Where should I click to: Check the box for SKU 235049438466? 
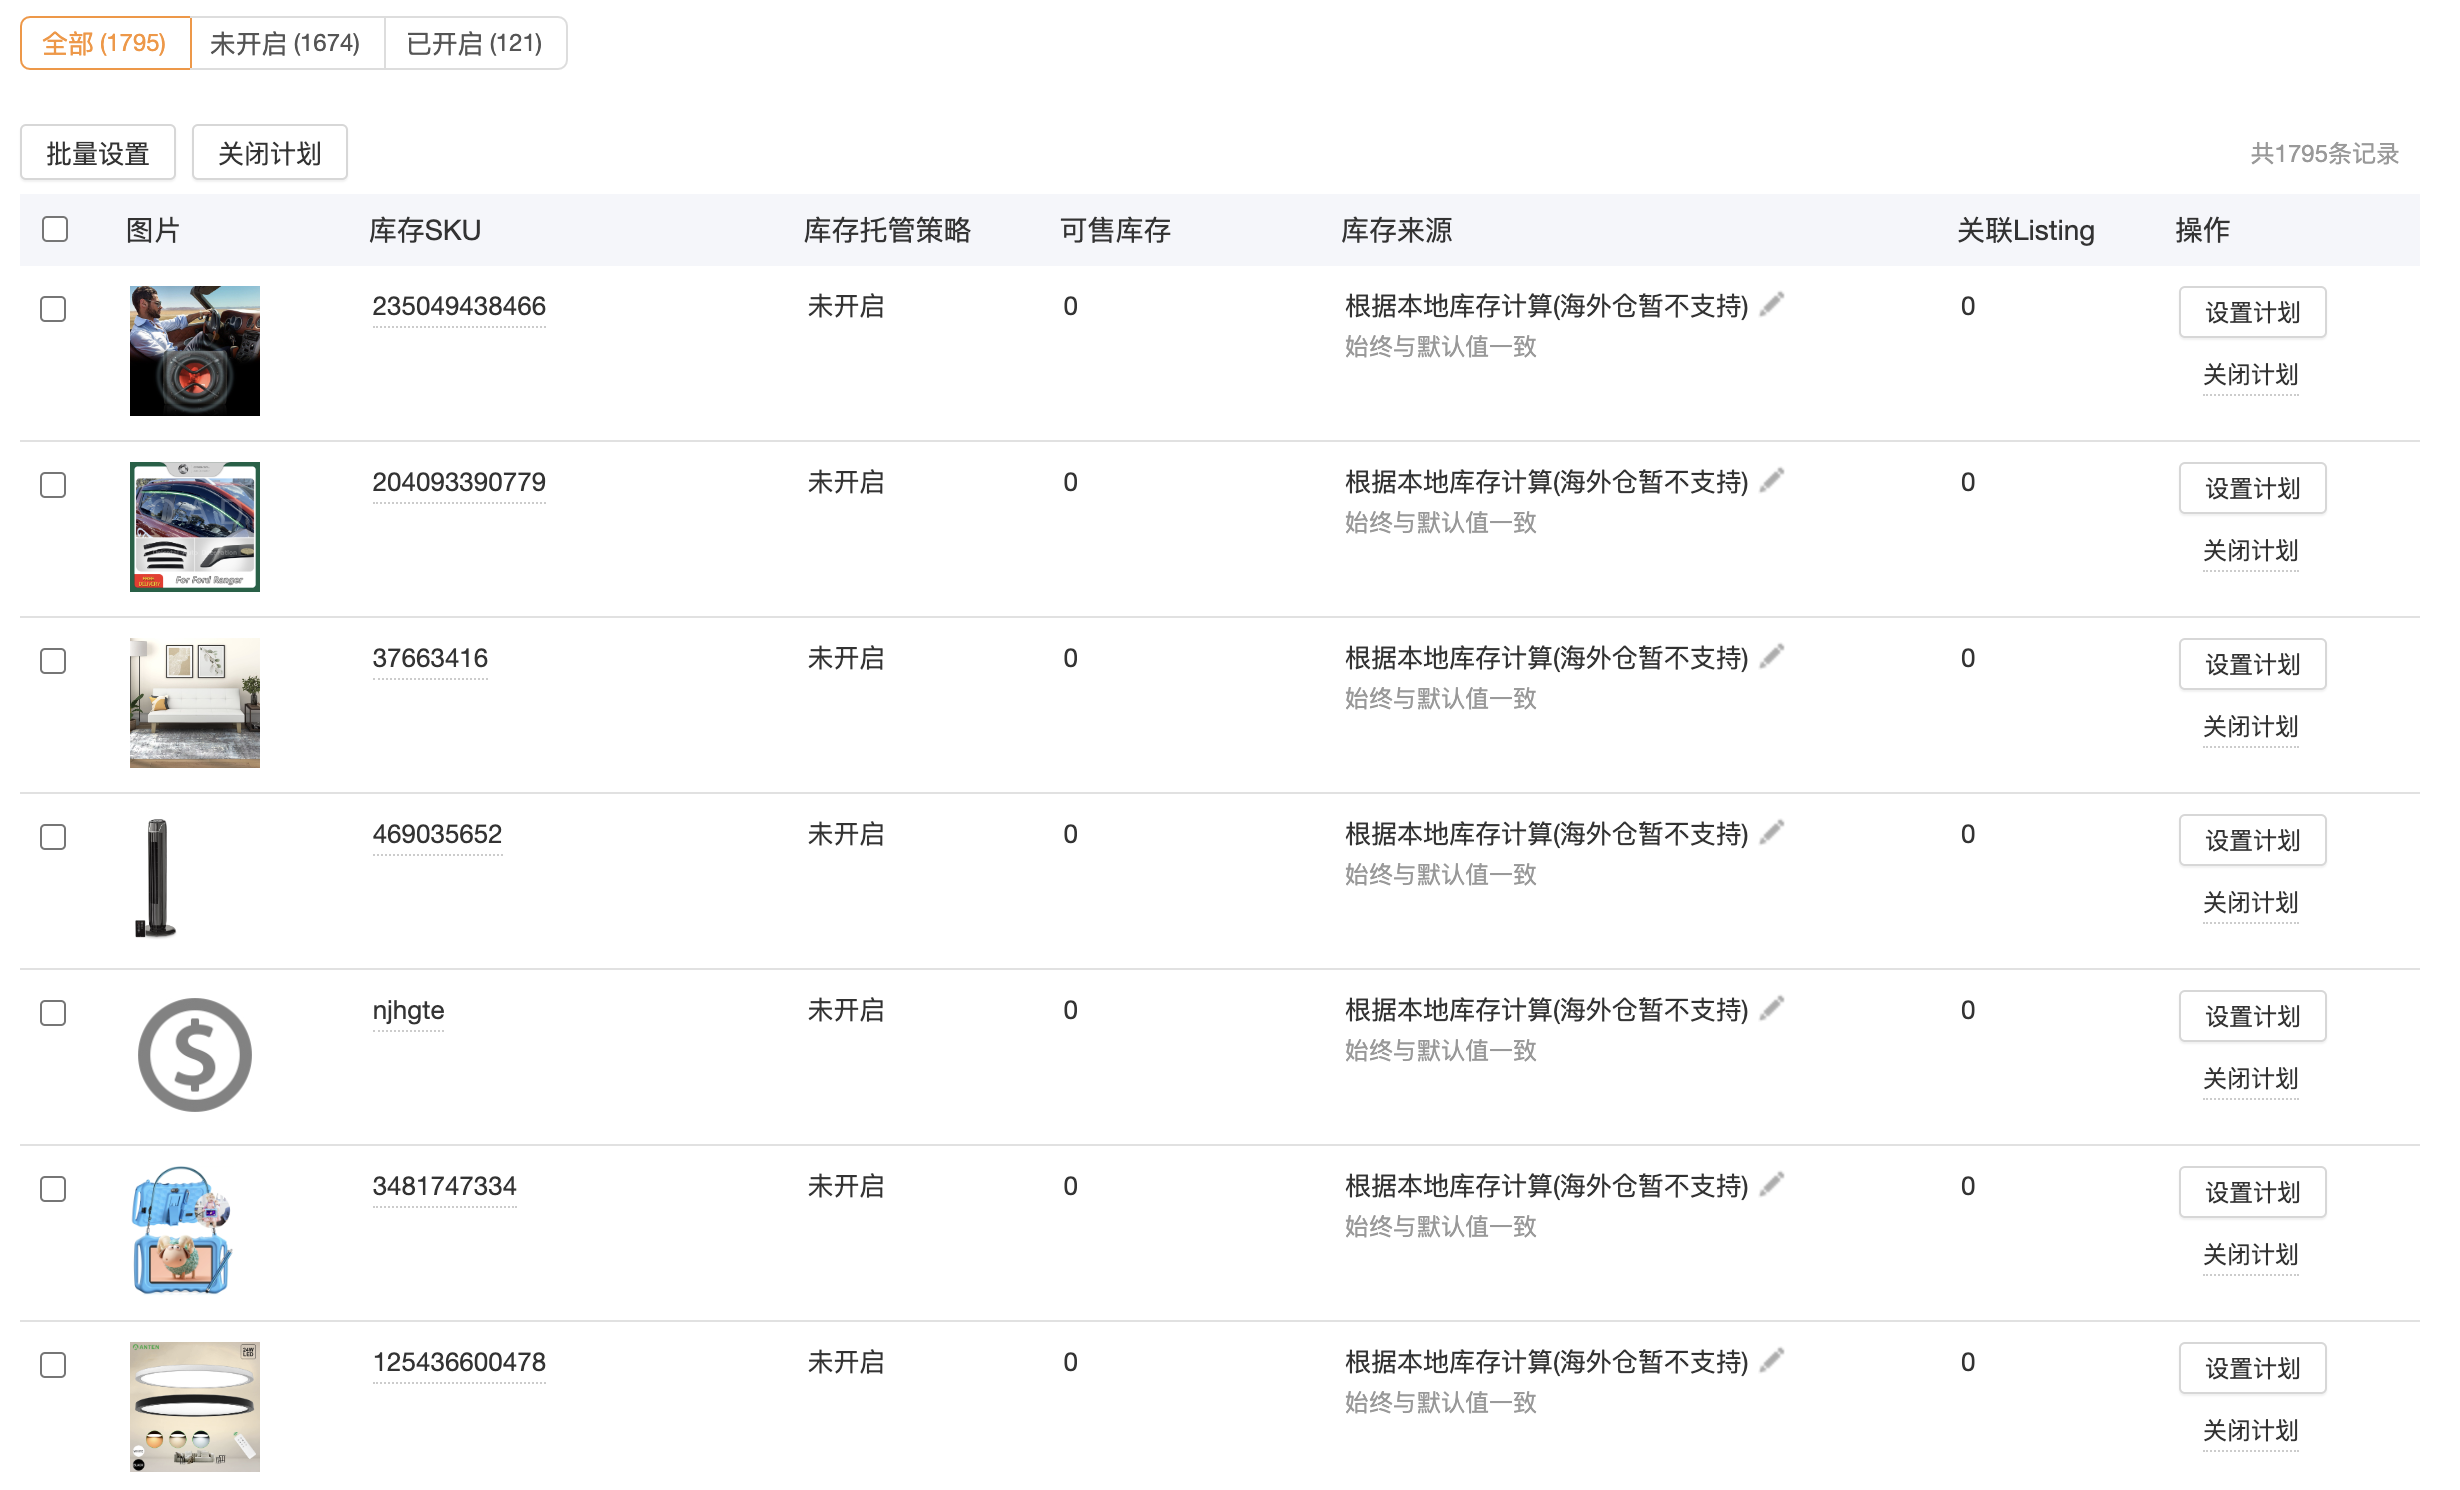click(x=53, y=309)
